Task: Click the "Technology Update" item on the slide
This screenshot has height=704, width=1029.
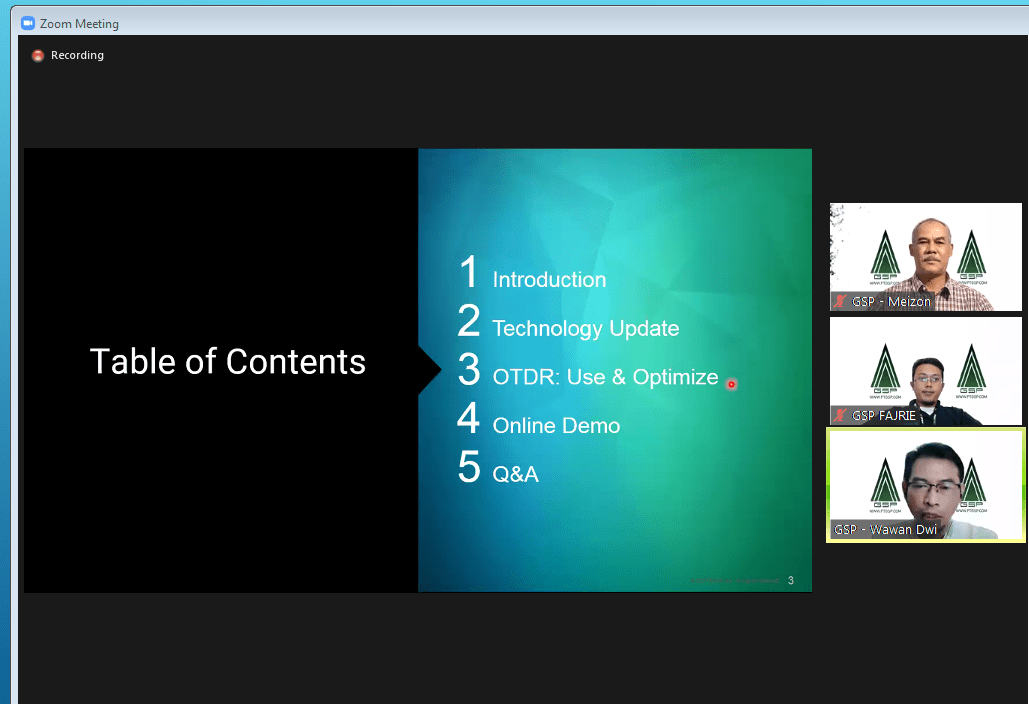Action: [x=586, y=328]
